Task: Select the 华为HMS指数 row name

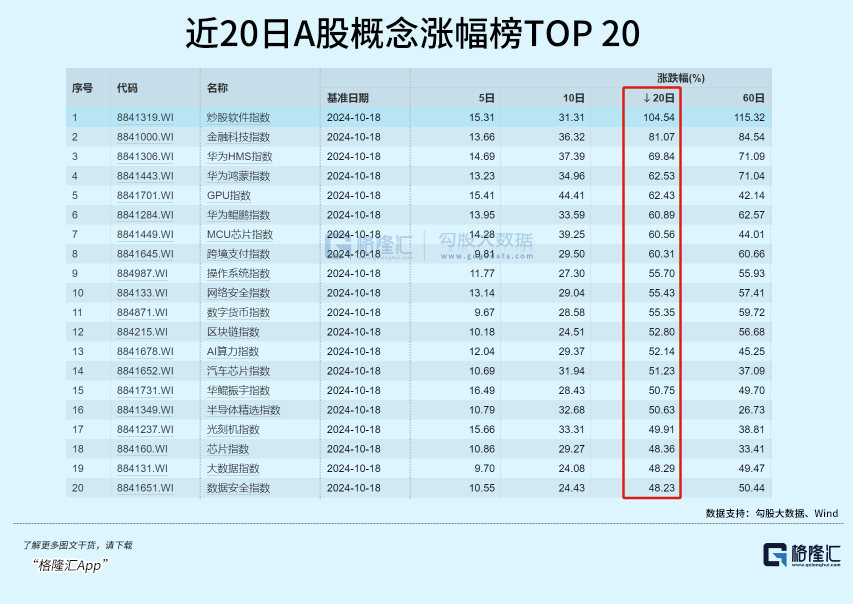Action: click(x=239, y=157)
